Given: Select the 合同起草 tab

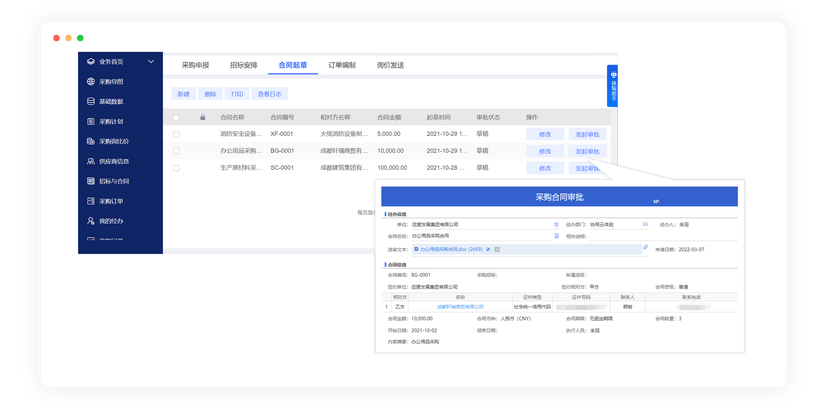Looking at the screenshot, I should [x=293, y=65].
